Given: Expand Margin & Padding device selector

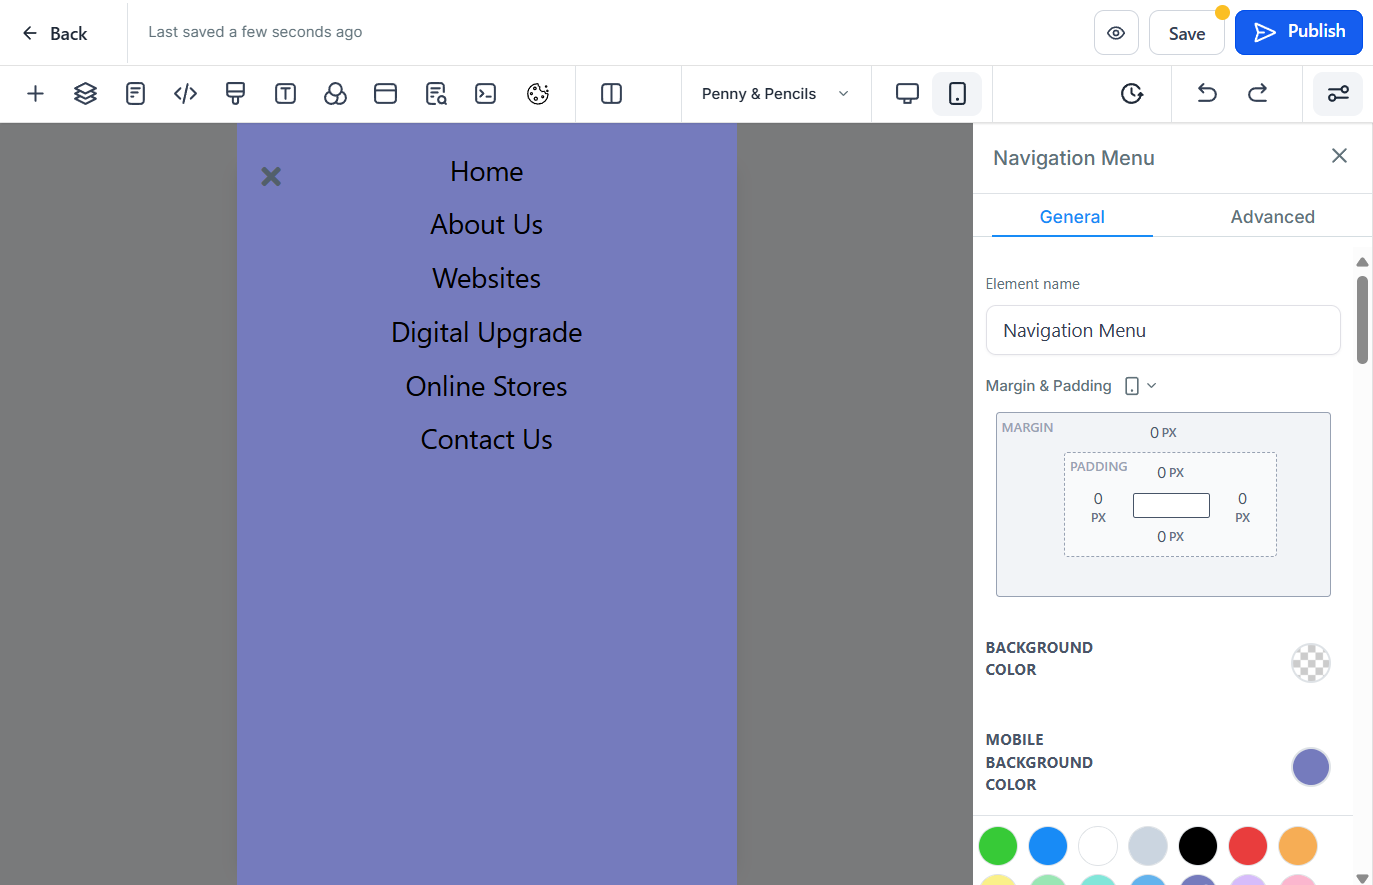Looking at the screenshot, I should [1140, 386].
